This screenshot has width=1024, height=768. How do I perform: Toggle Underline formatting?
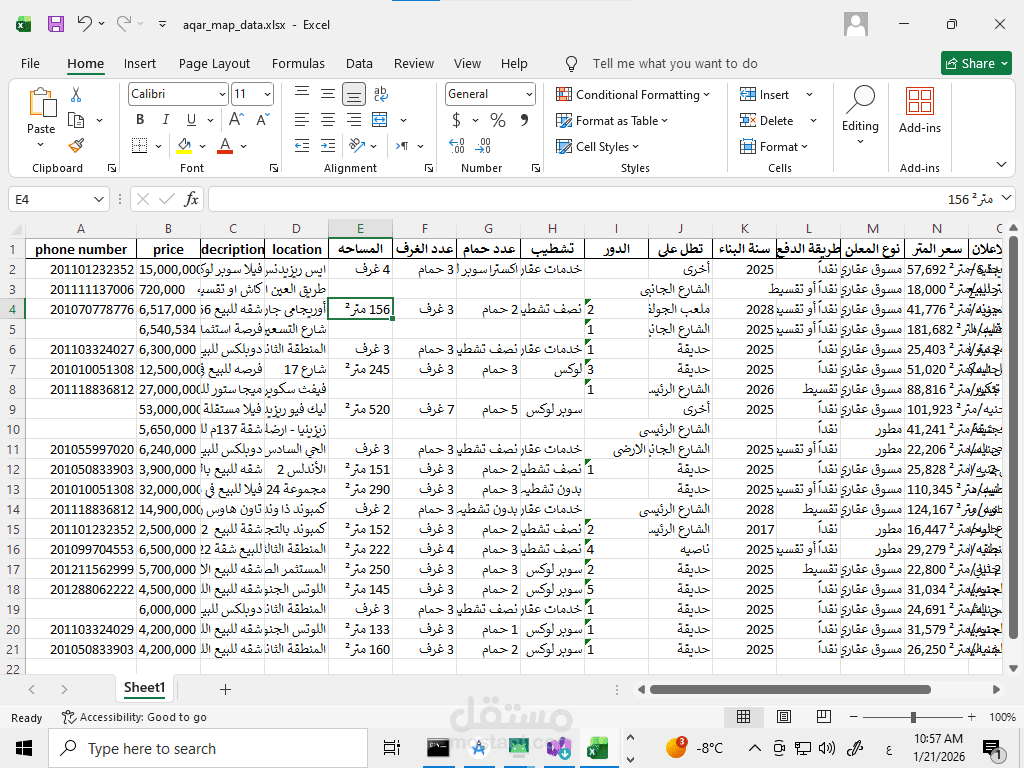[191, 120]
